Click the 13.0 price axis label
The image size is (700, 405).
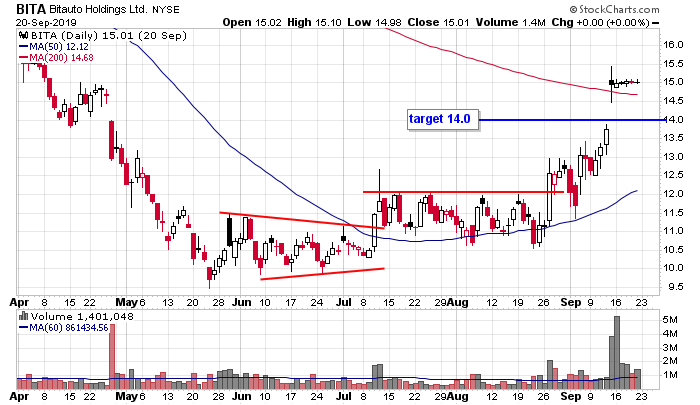coord(673,157)
